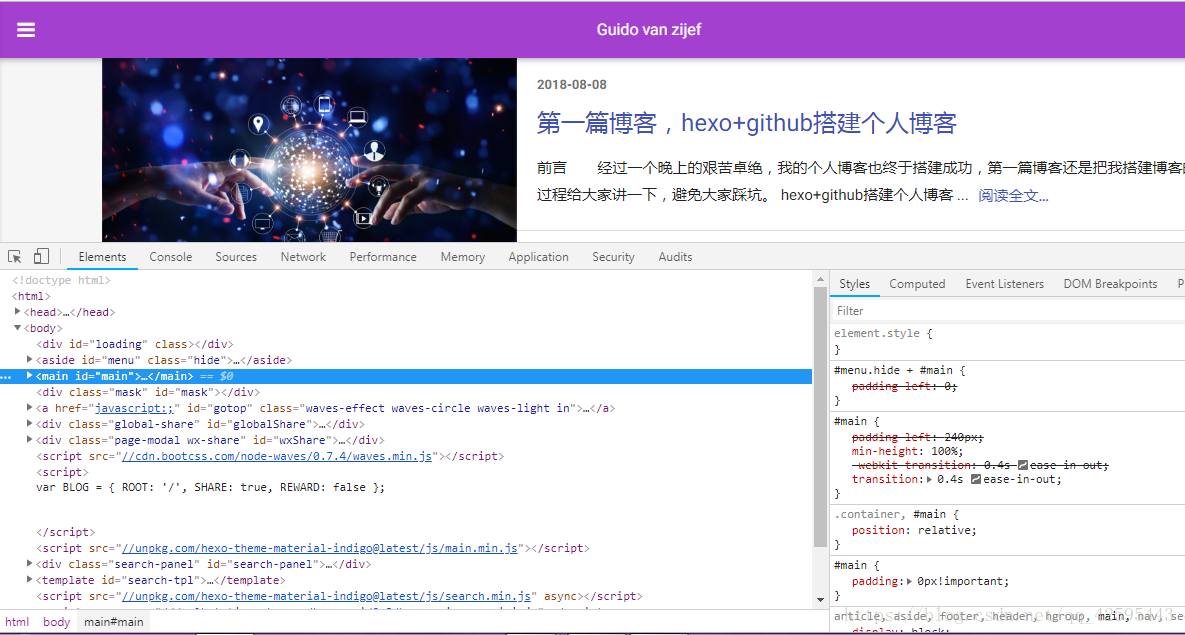
Task: Select the var BLOG script text line
Action: 211,488
